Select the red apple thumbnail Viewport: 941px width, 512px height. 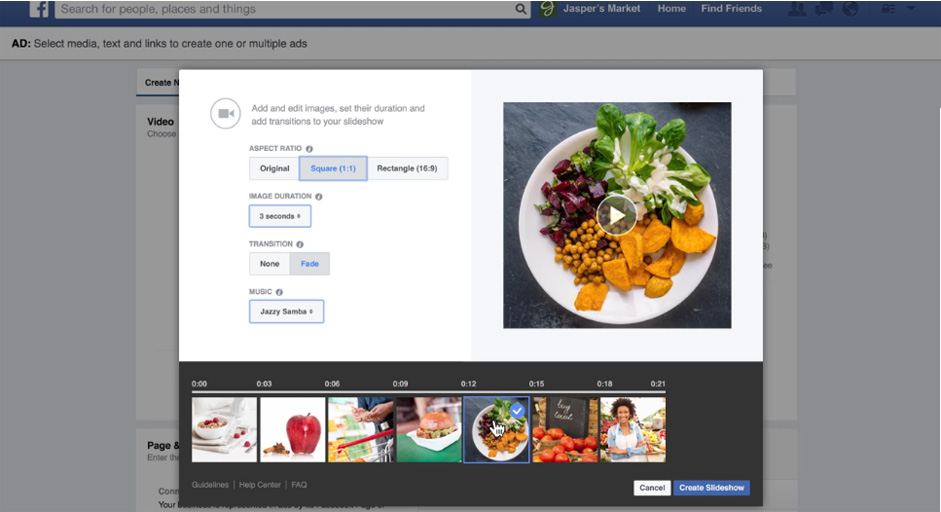[292, 430]
